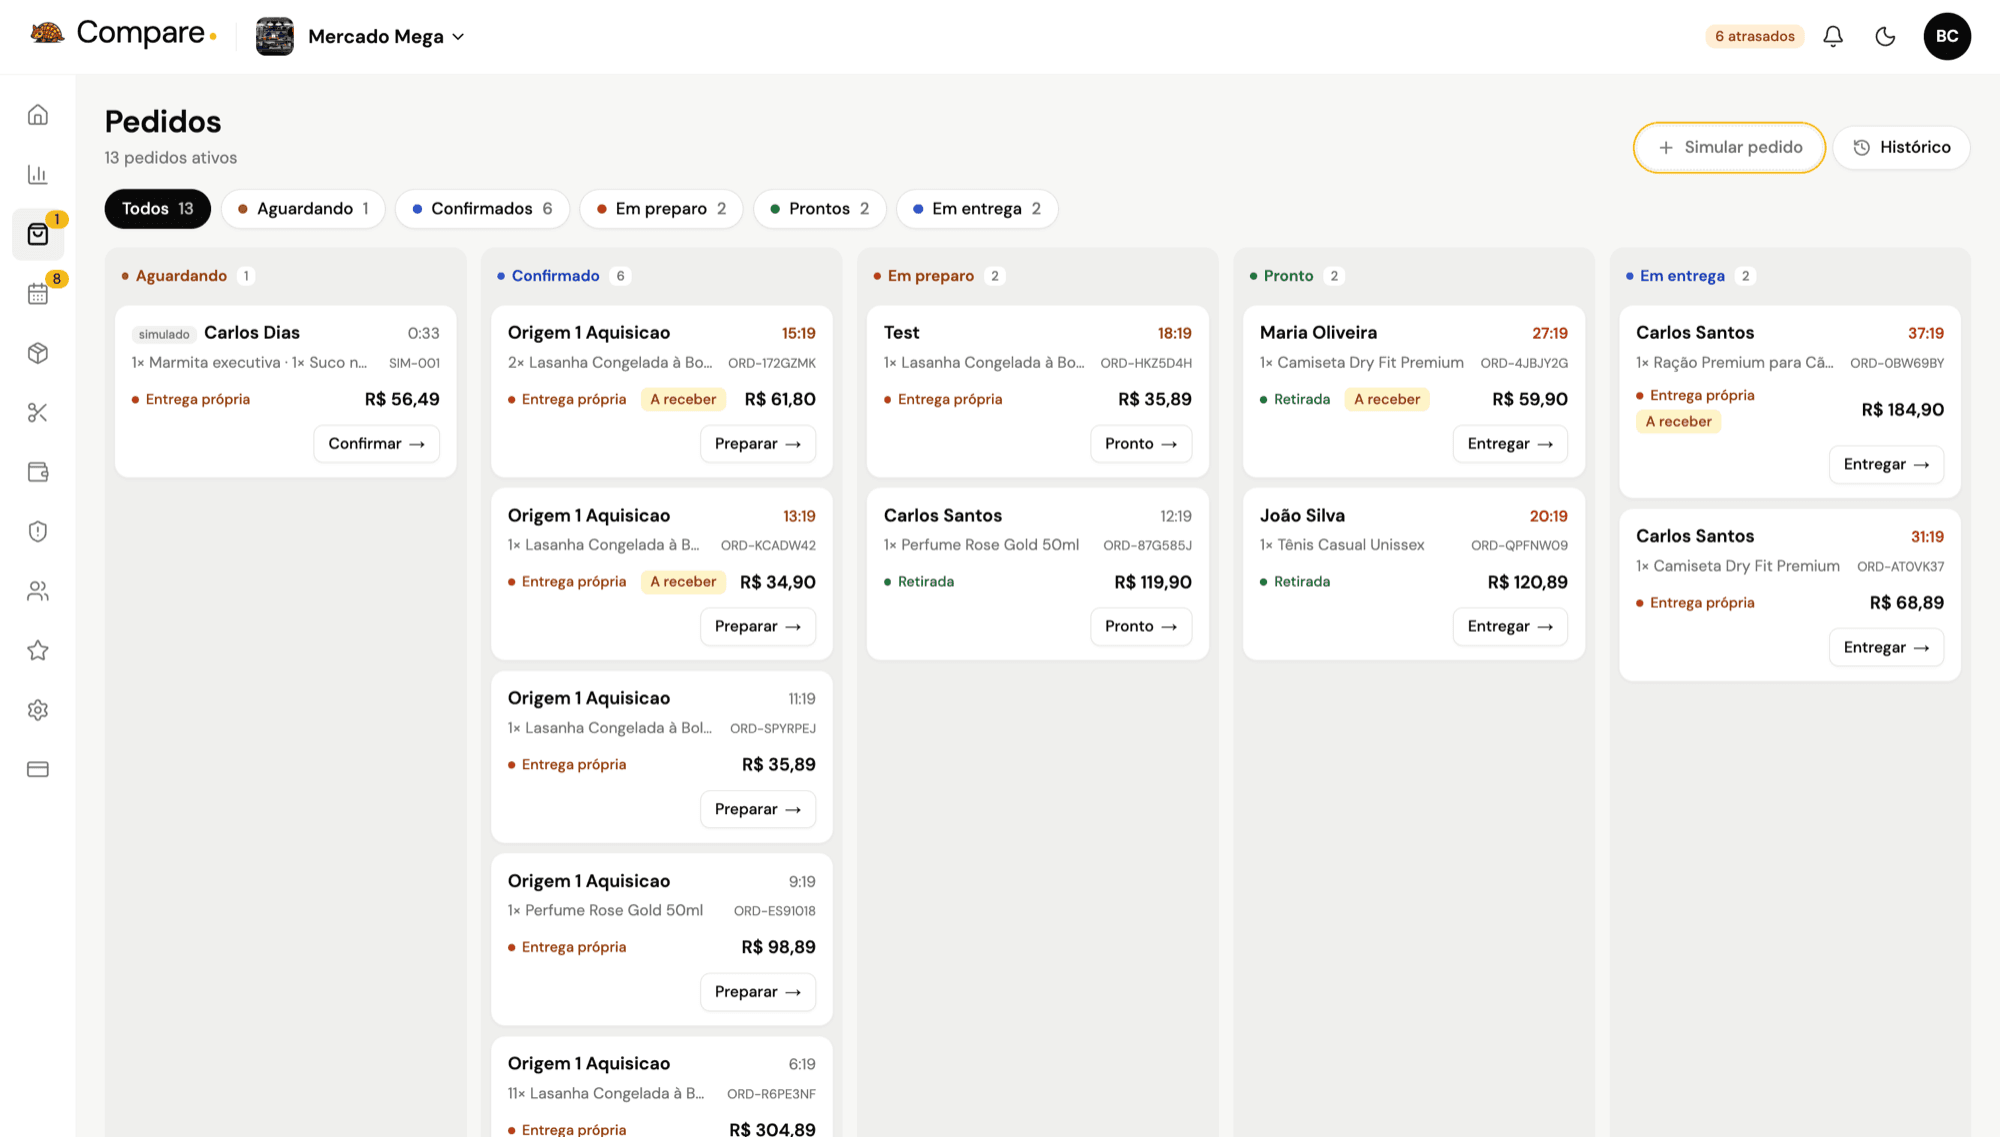Click order code ORD-4JBJY2G
2000x1137 pixels.
[x=1524, y=363]
